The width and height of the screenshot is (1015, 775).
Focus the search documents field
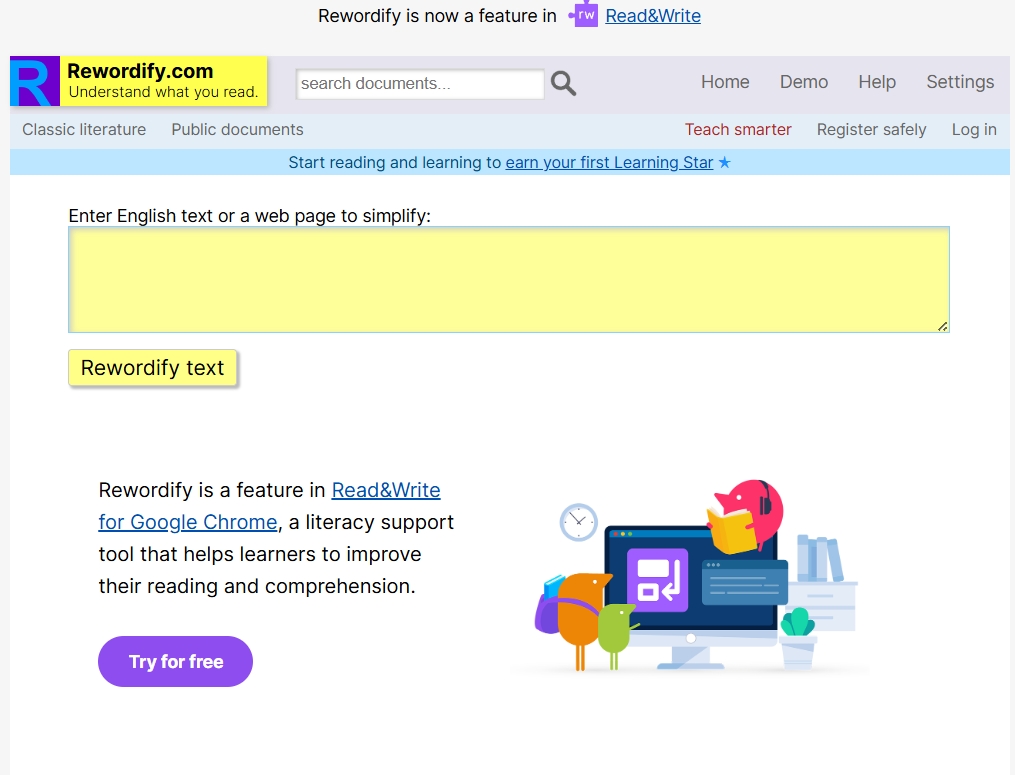419,84
